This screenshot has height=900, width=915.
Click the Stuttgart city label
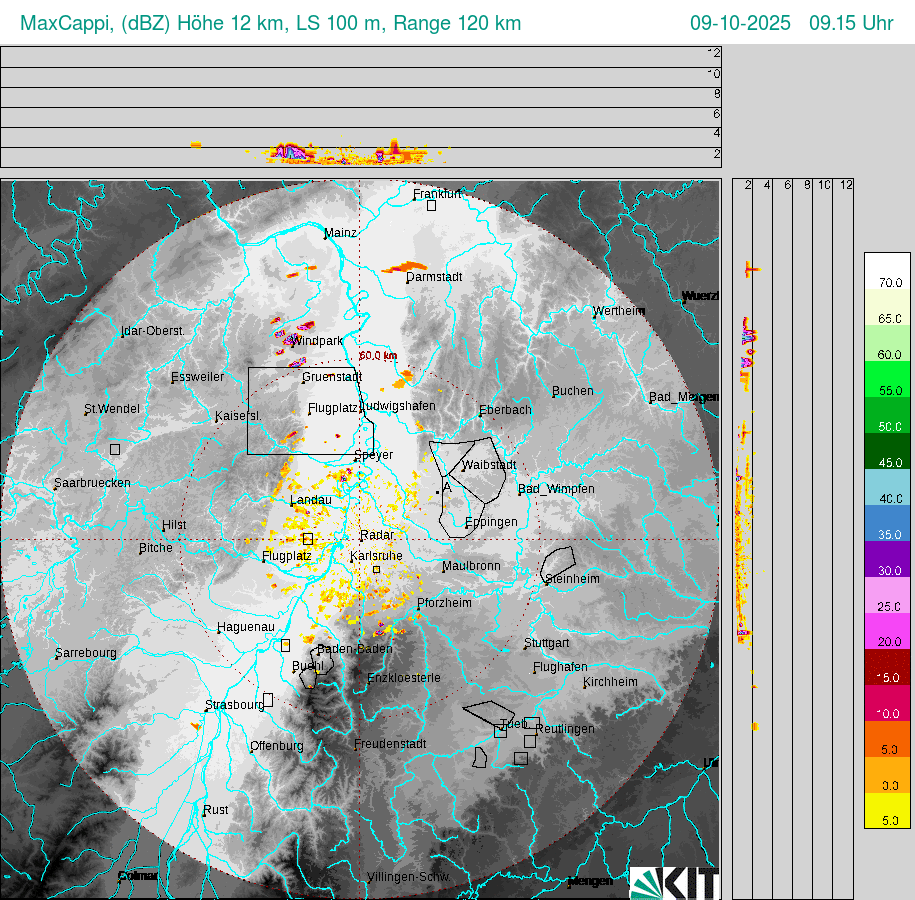[x=547, y=643]
